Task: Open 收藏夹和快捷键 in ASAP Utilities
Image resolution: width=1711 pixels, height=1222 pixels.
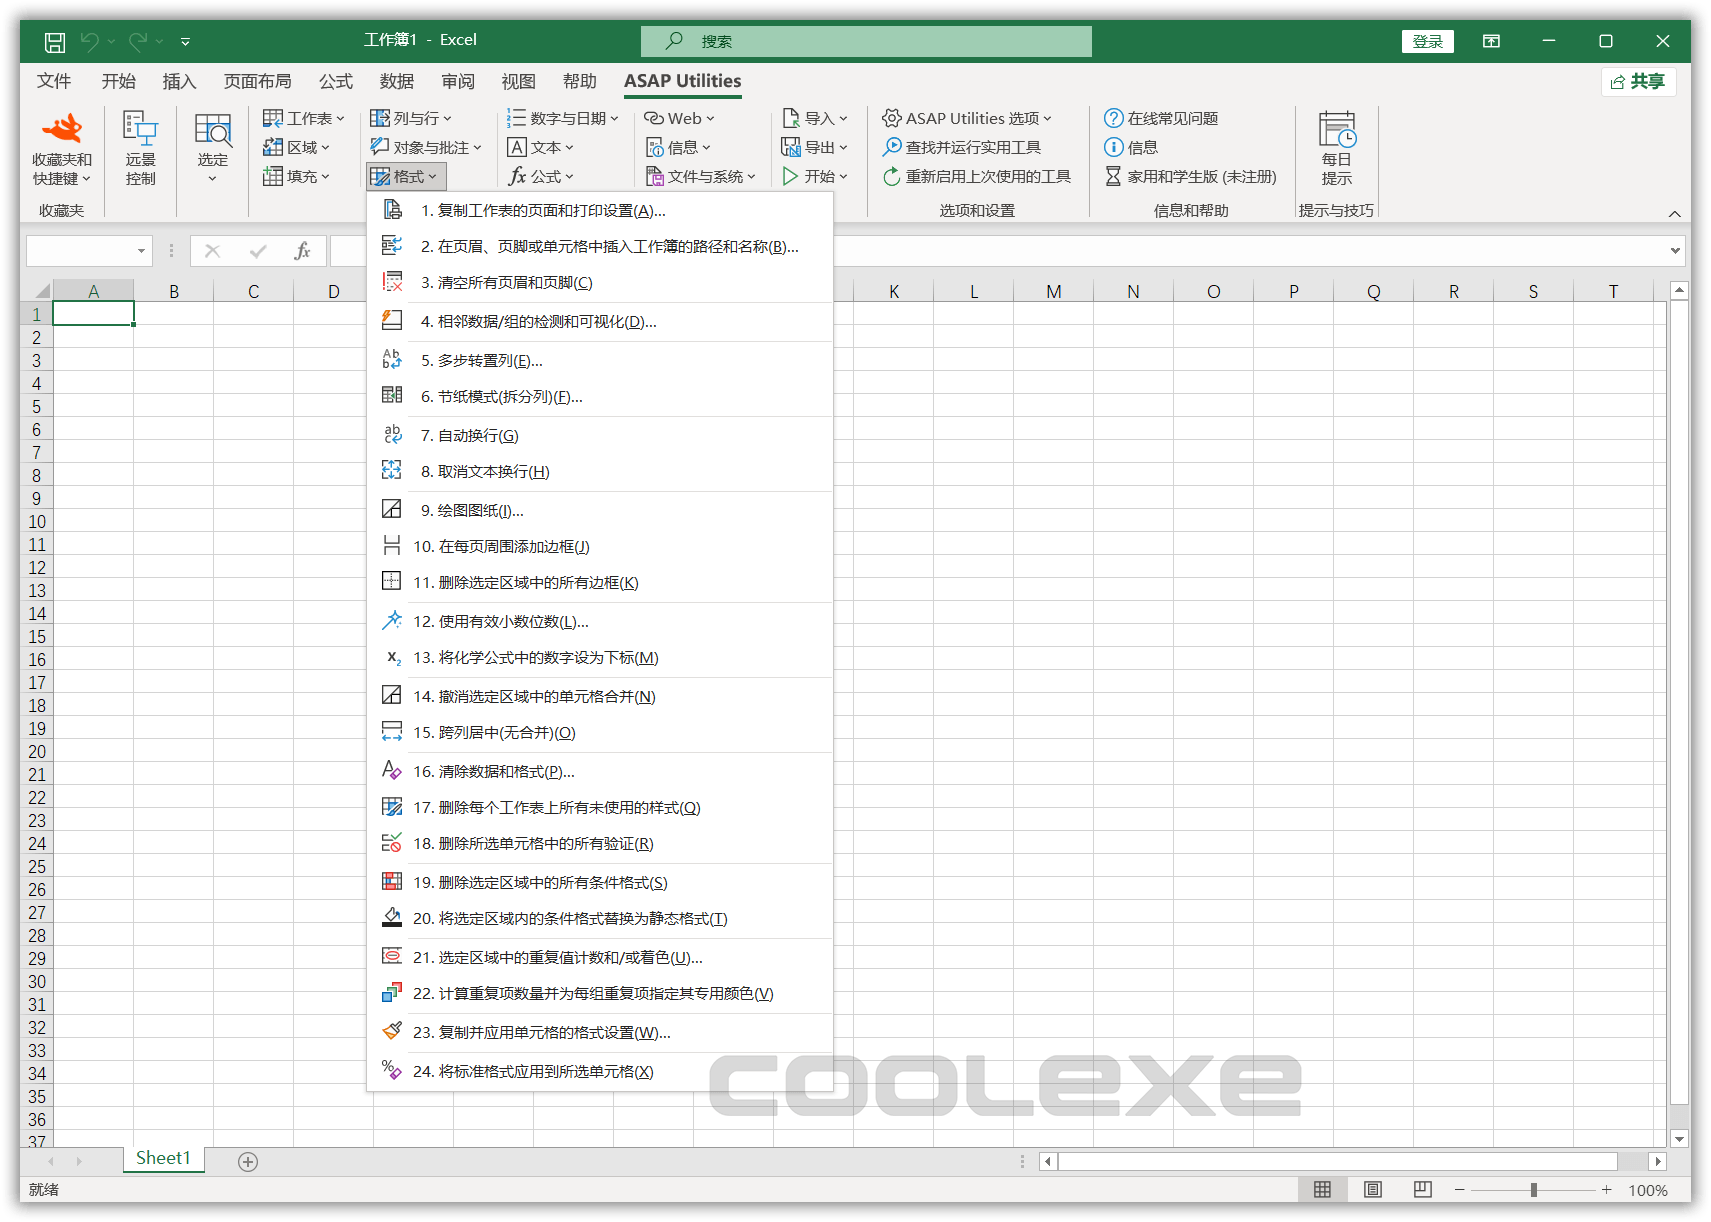Action: (x=62, y=148)
